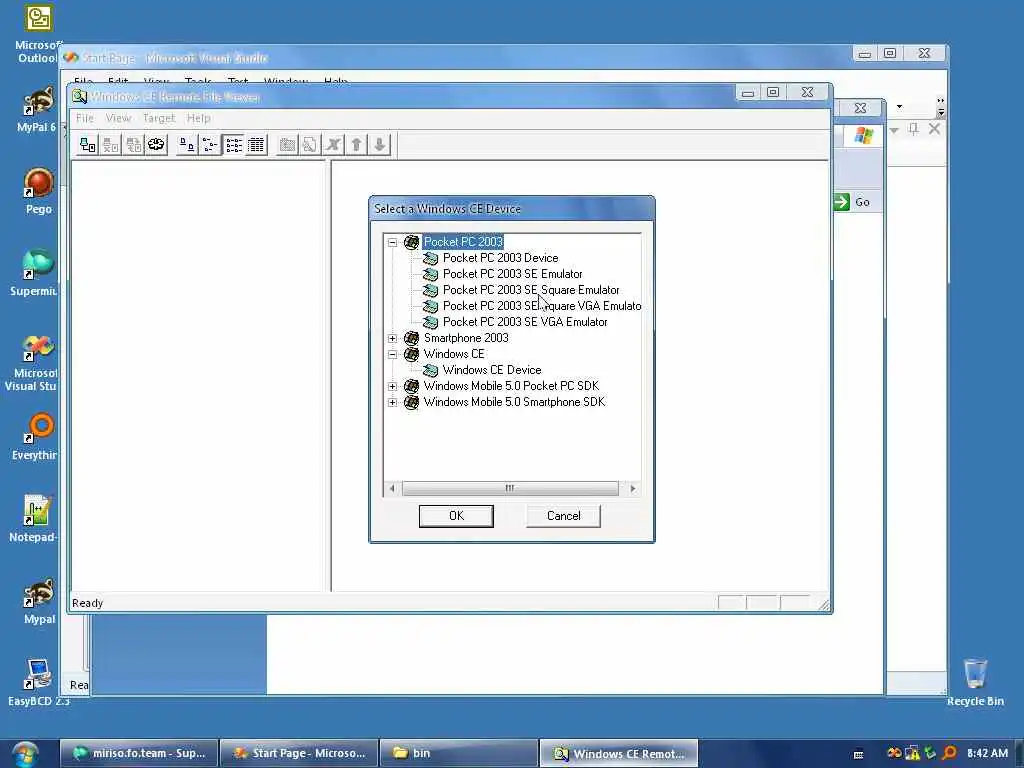
Task: Click the device list horizontal scrollbar thumb
Action: pos(510,488)
